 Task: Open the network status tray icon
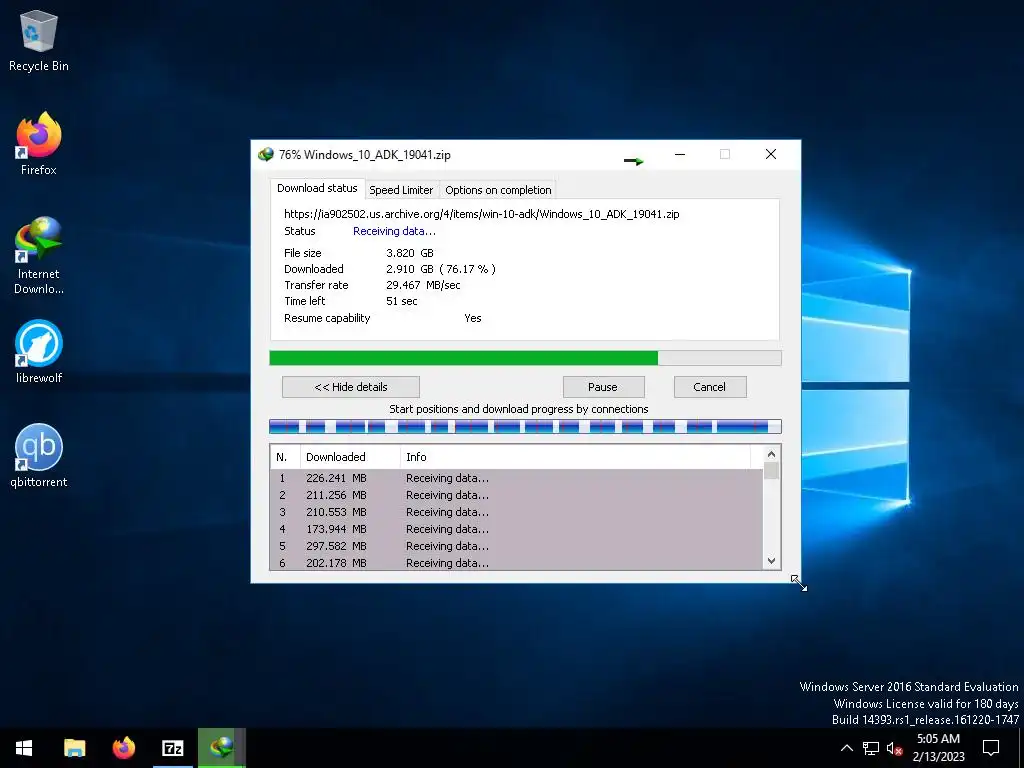pyautogui.click(x=871, y=748)
